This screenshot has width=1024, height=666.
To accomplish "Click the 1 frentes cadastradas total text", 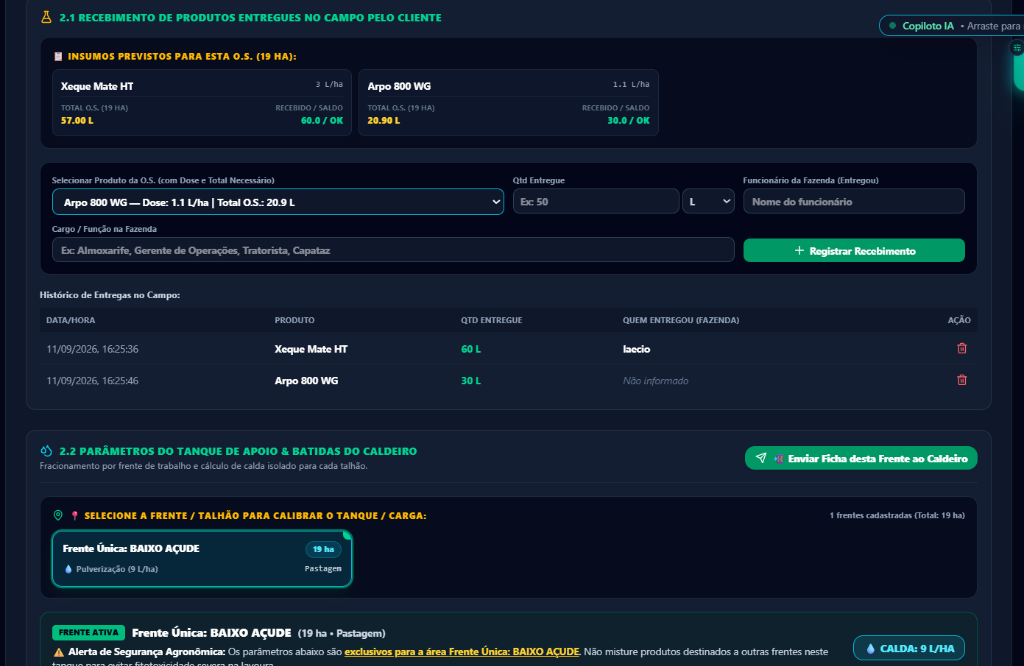I will tap(897, 516).
